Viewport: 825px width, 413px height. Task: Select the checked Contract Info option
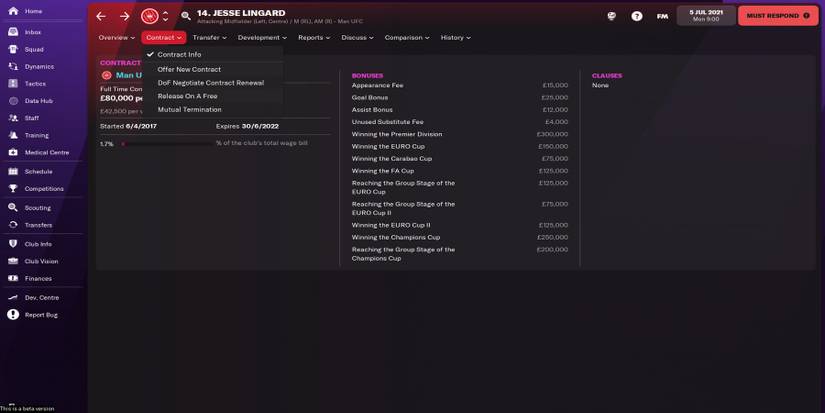[x=179, y=55]
